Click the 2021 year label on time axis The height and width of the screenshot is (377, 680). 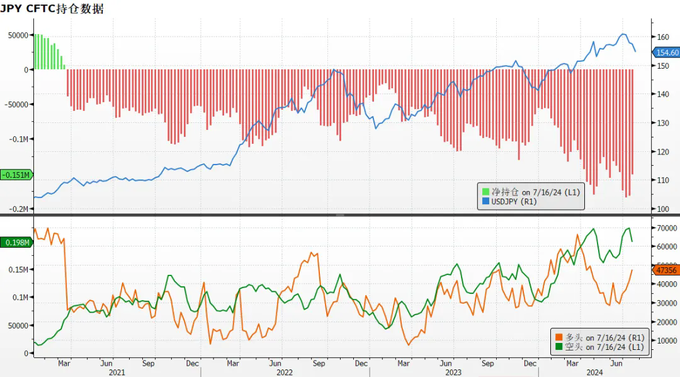[x=117, y=373]
